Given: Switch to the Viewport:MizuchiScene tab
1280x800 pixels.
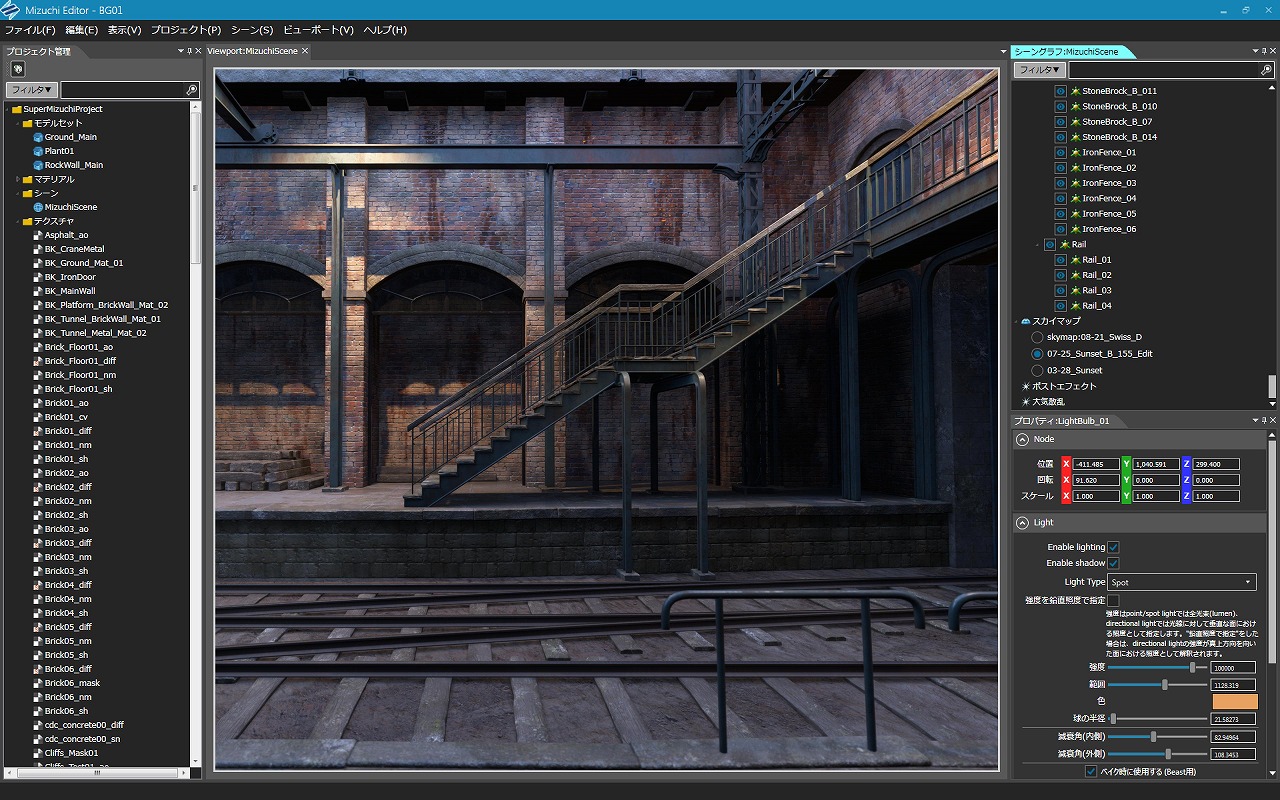Looking at the screenshot, I should (252, 51).
